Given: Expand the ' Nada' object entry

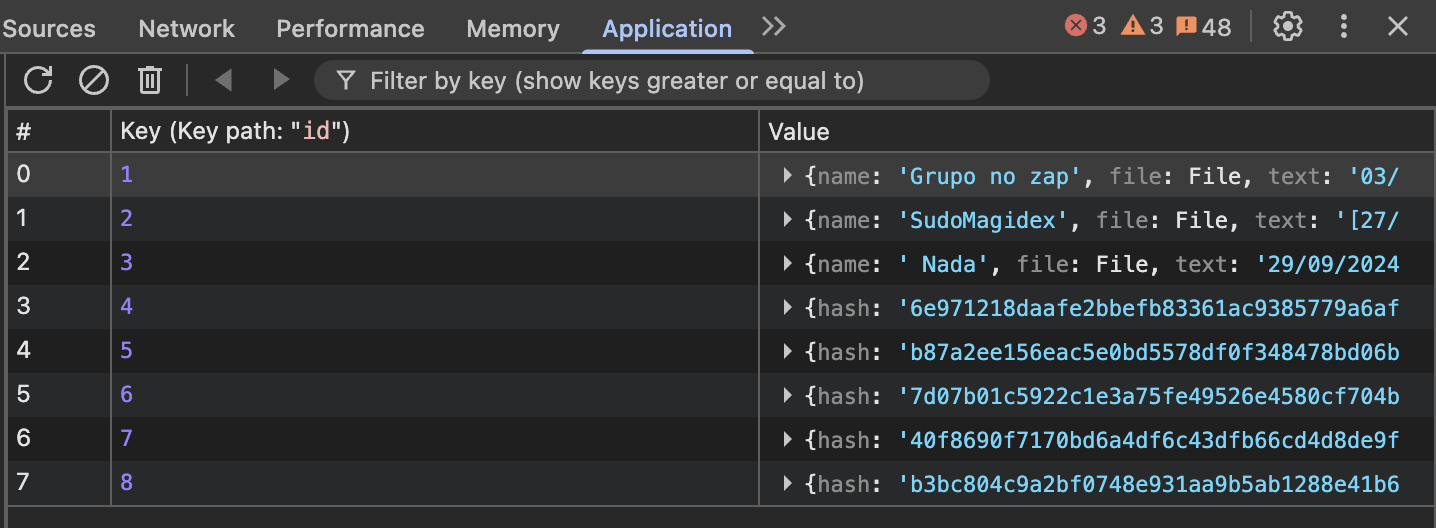Looking at the screenshot, I should click(789, 265).
